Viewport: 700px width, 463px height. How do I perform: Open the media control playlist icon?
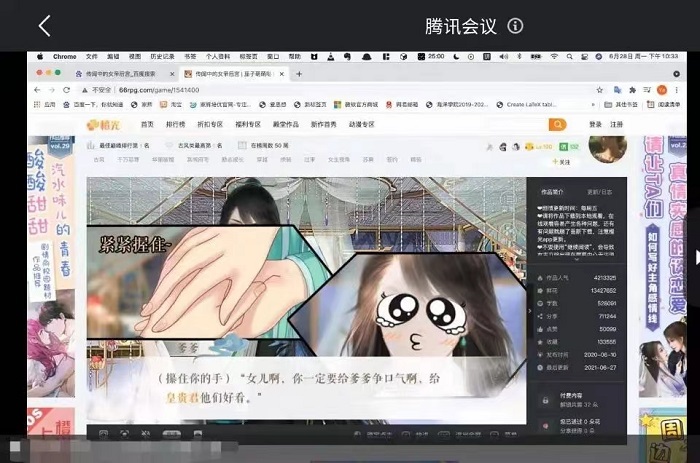[x=647, y=90]
